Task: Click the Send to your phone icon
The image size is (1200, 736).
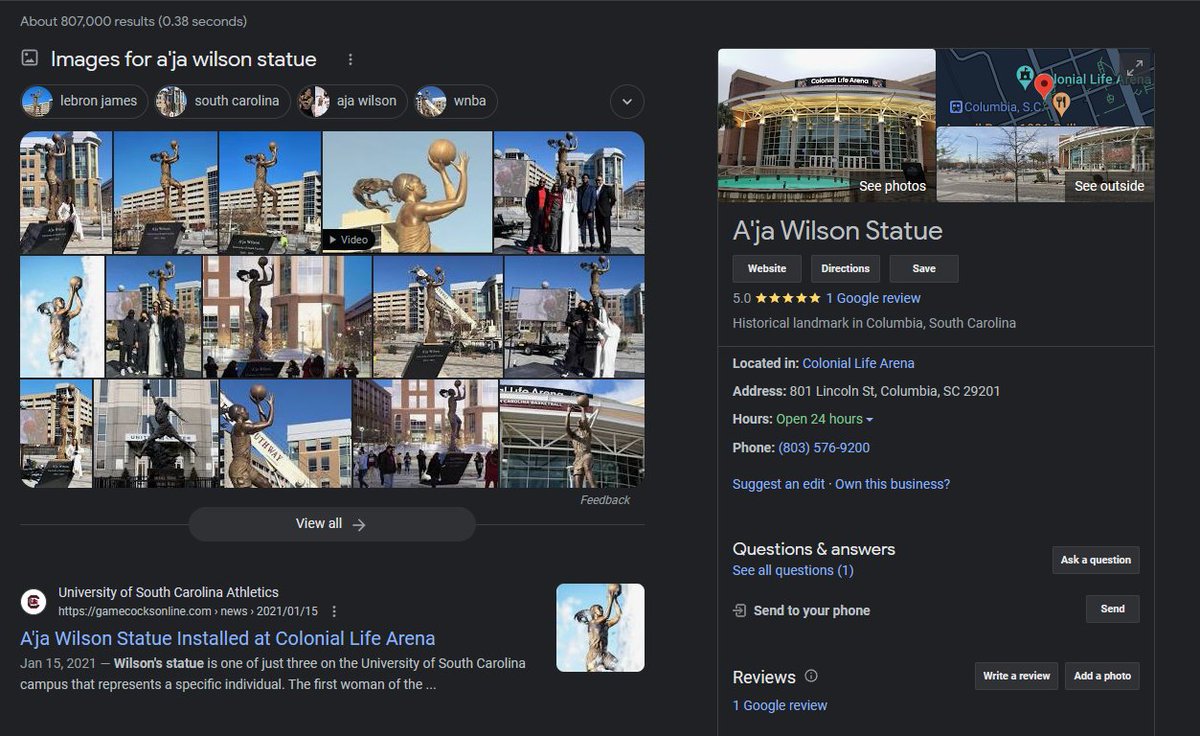Action: pyautogui.click(x=739, y=610)
